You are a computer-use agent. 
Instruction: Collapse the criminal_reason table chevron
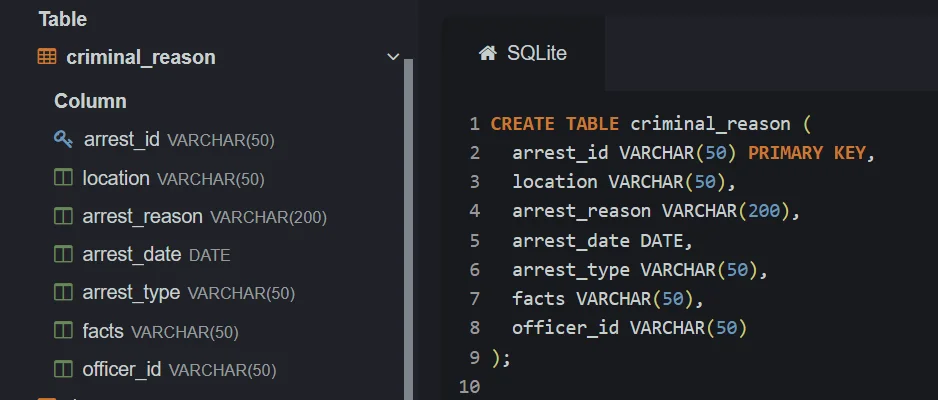pos(393,57)
